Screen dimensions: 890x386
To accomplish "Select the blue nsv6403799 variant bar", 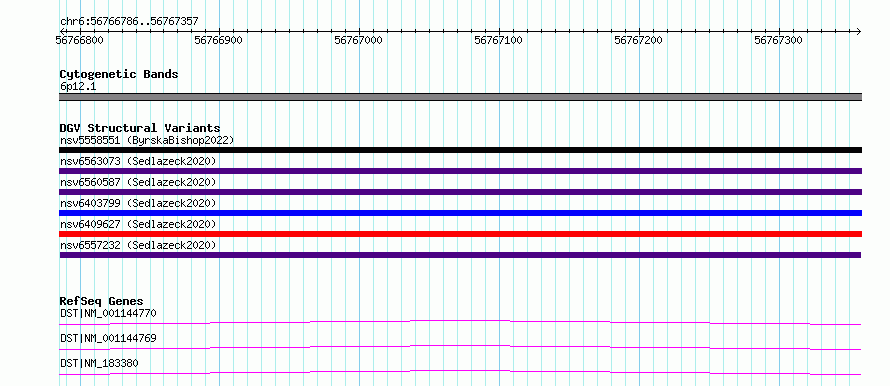I will [460, 213].
